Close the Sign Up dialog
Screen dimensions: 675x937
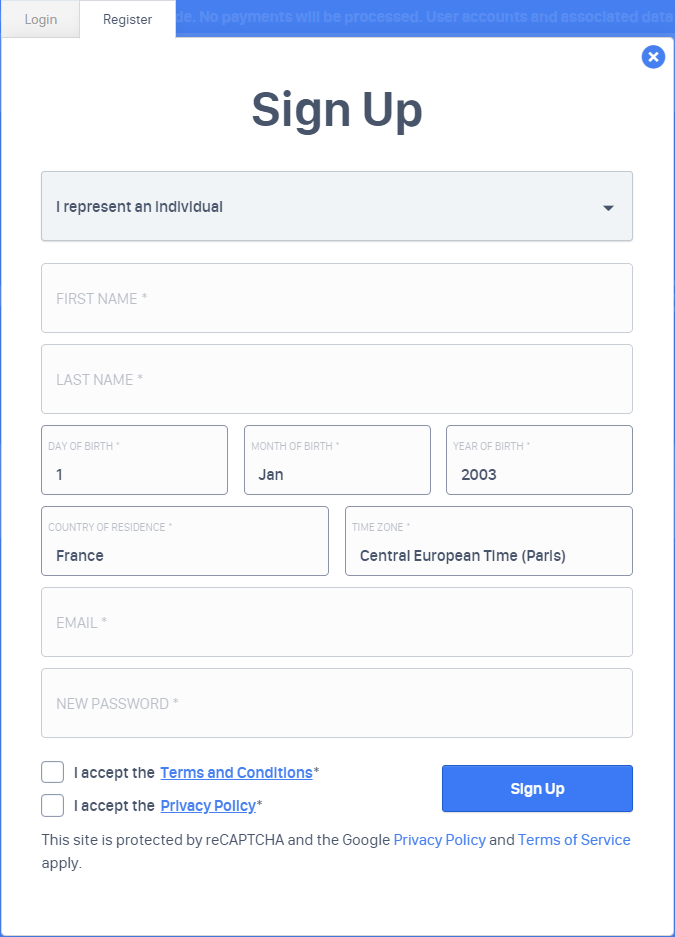[653, 57]
